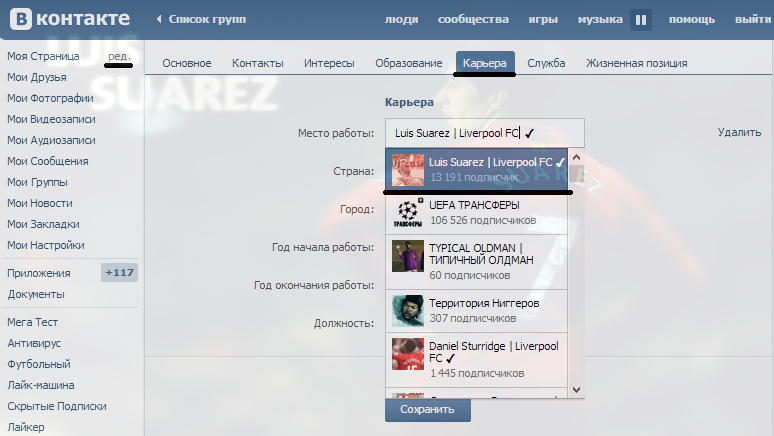Open помощь in the top menu
Viewport: 774px width, 436px height.
pos(692,19)
